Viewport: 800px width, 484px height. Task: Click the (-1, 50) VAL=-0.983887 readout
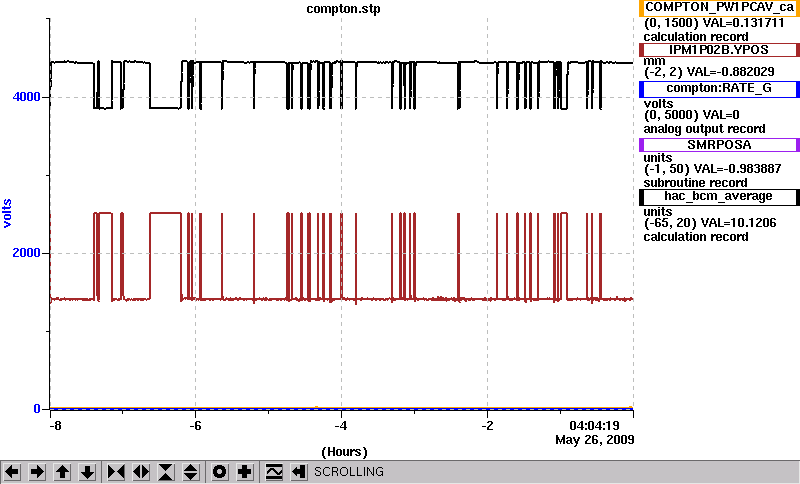(x=712, y=169)
